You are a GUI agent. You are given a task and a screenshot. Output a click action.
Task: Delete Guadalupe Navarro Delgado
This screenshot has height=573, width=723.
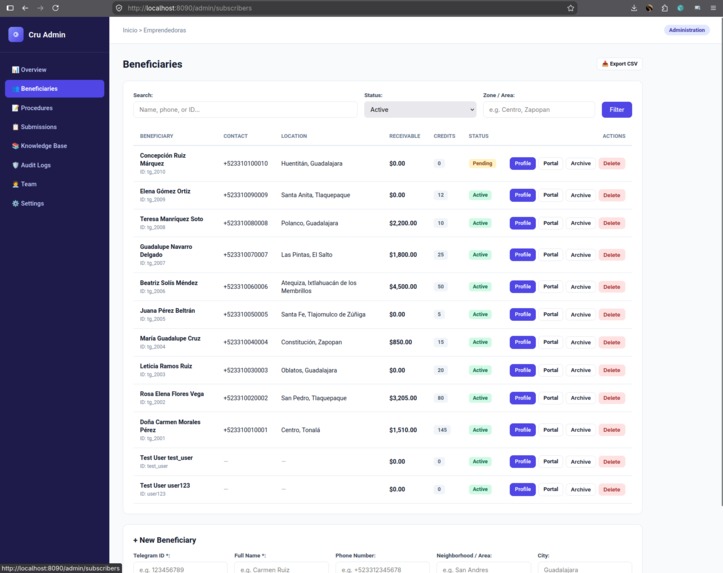tap(611, 255)
